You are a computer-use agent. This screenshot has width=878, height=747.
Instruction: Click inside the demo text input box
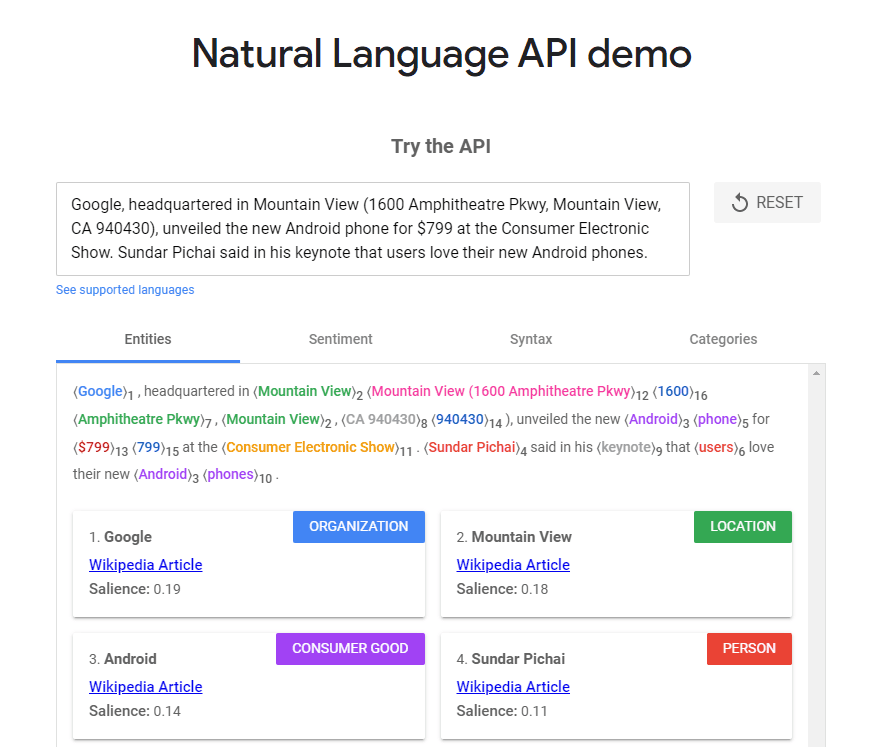(x=372, y=229)
